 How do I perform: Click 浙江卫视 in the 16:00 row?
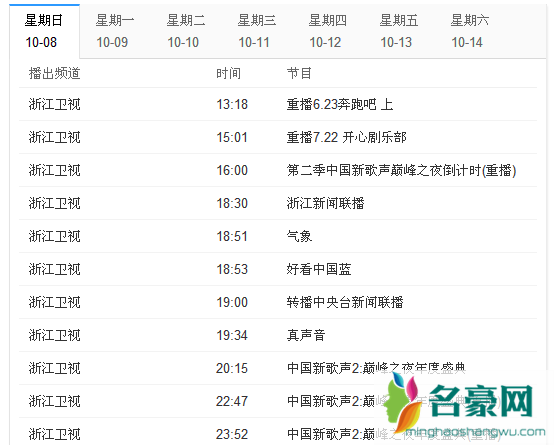click(54, 170)
